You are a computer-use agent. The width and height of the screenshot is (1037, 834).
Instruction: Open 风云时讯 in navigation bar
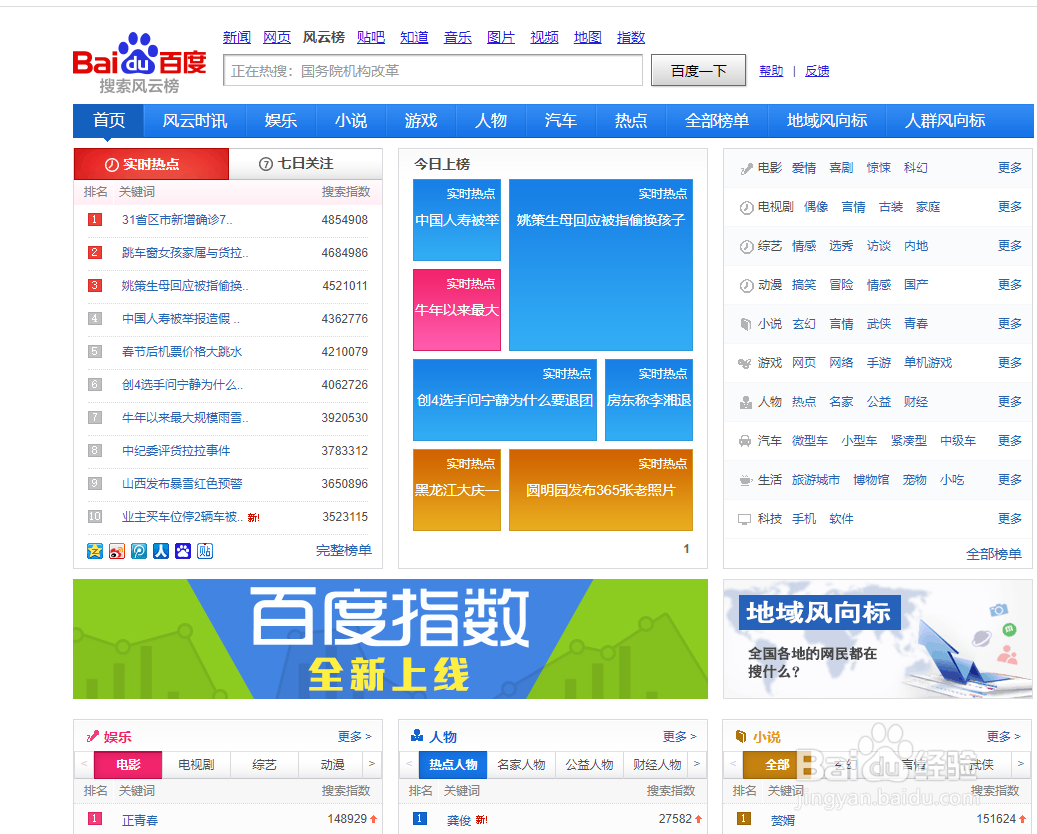coord(195,120)
